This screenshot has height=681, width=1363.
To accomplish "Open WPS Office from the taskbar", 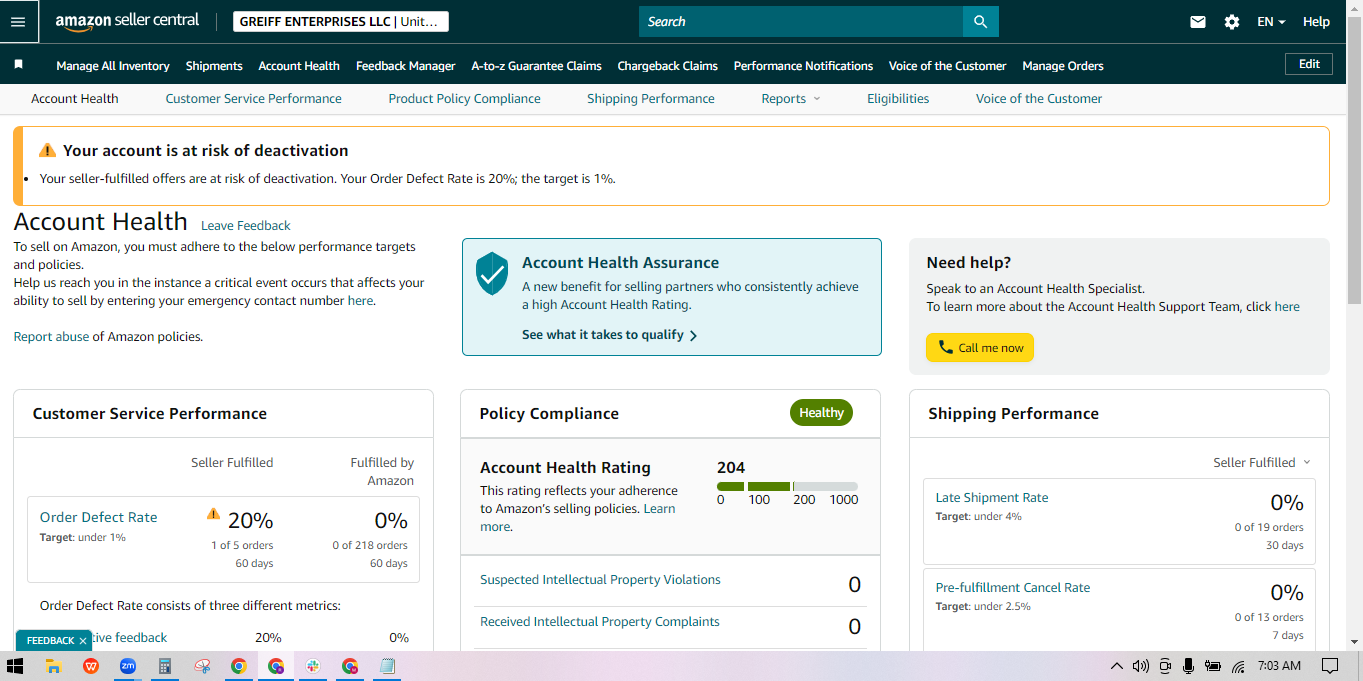I will 91,666.
